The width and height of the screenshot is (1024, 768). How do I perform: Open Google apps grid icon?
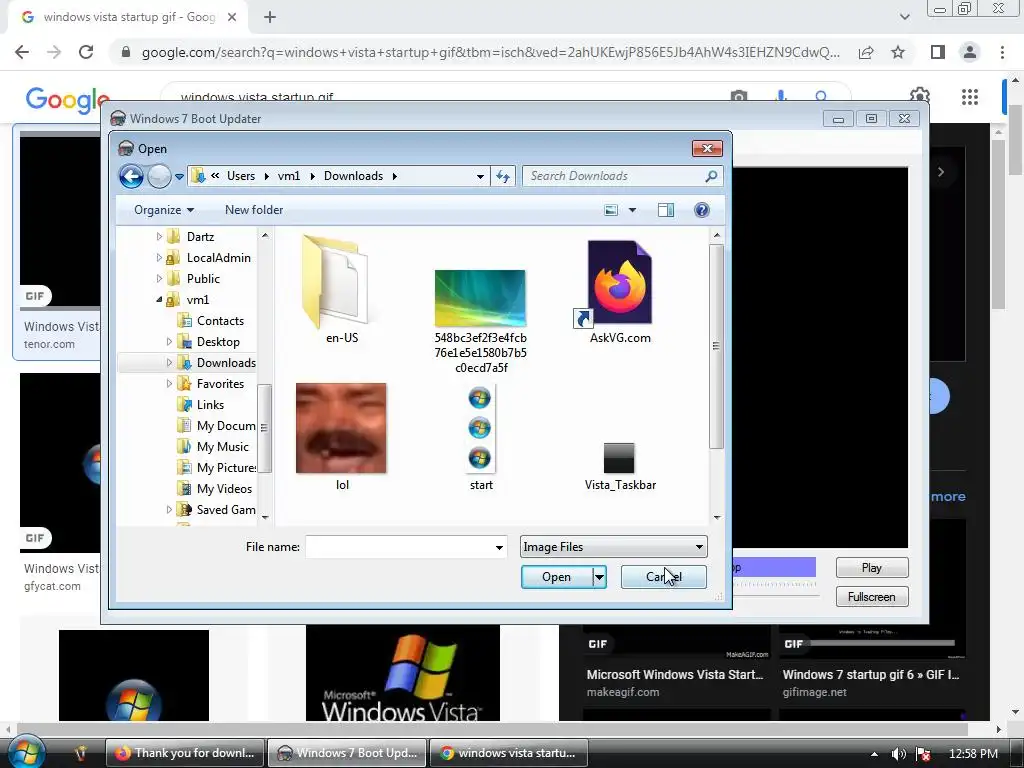click(x=970, y=97)
